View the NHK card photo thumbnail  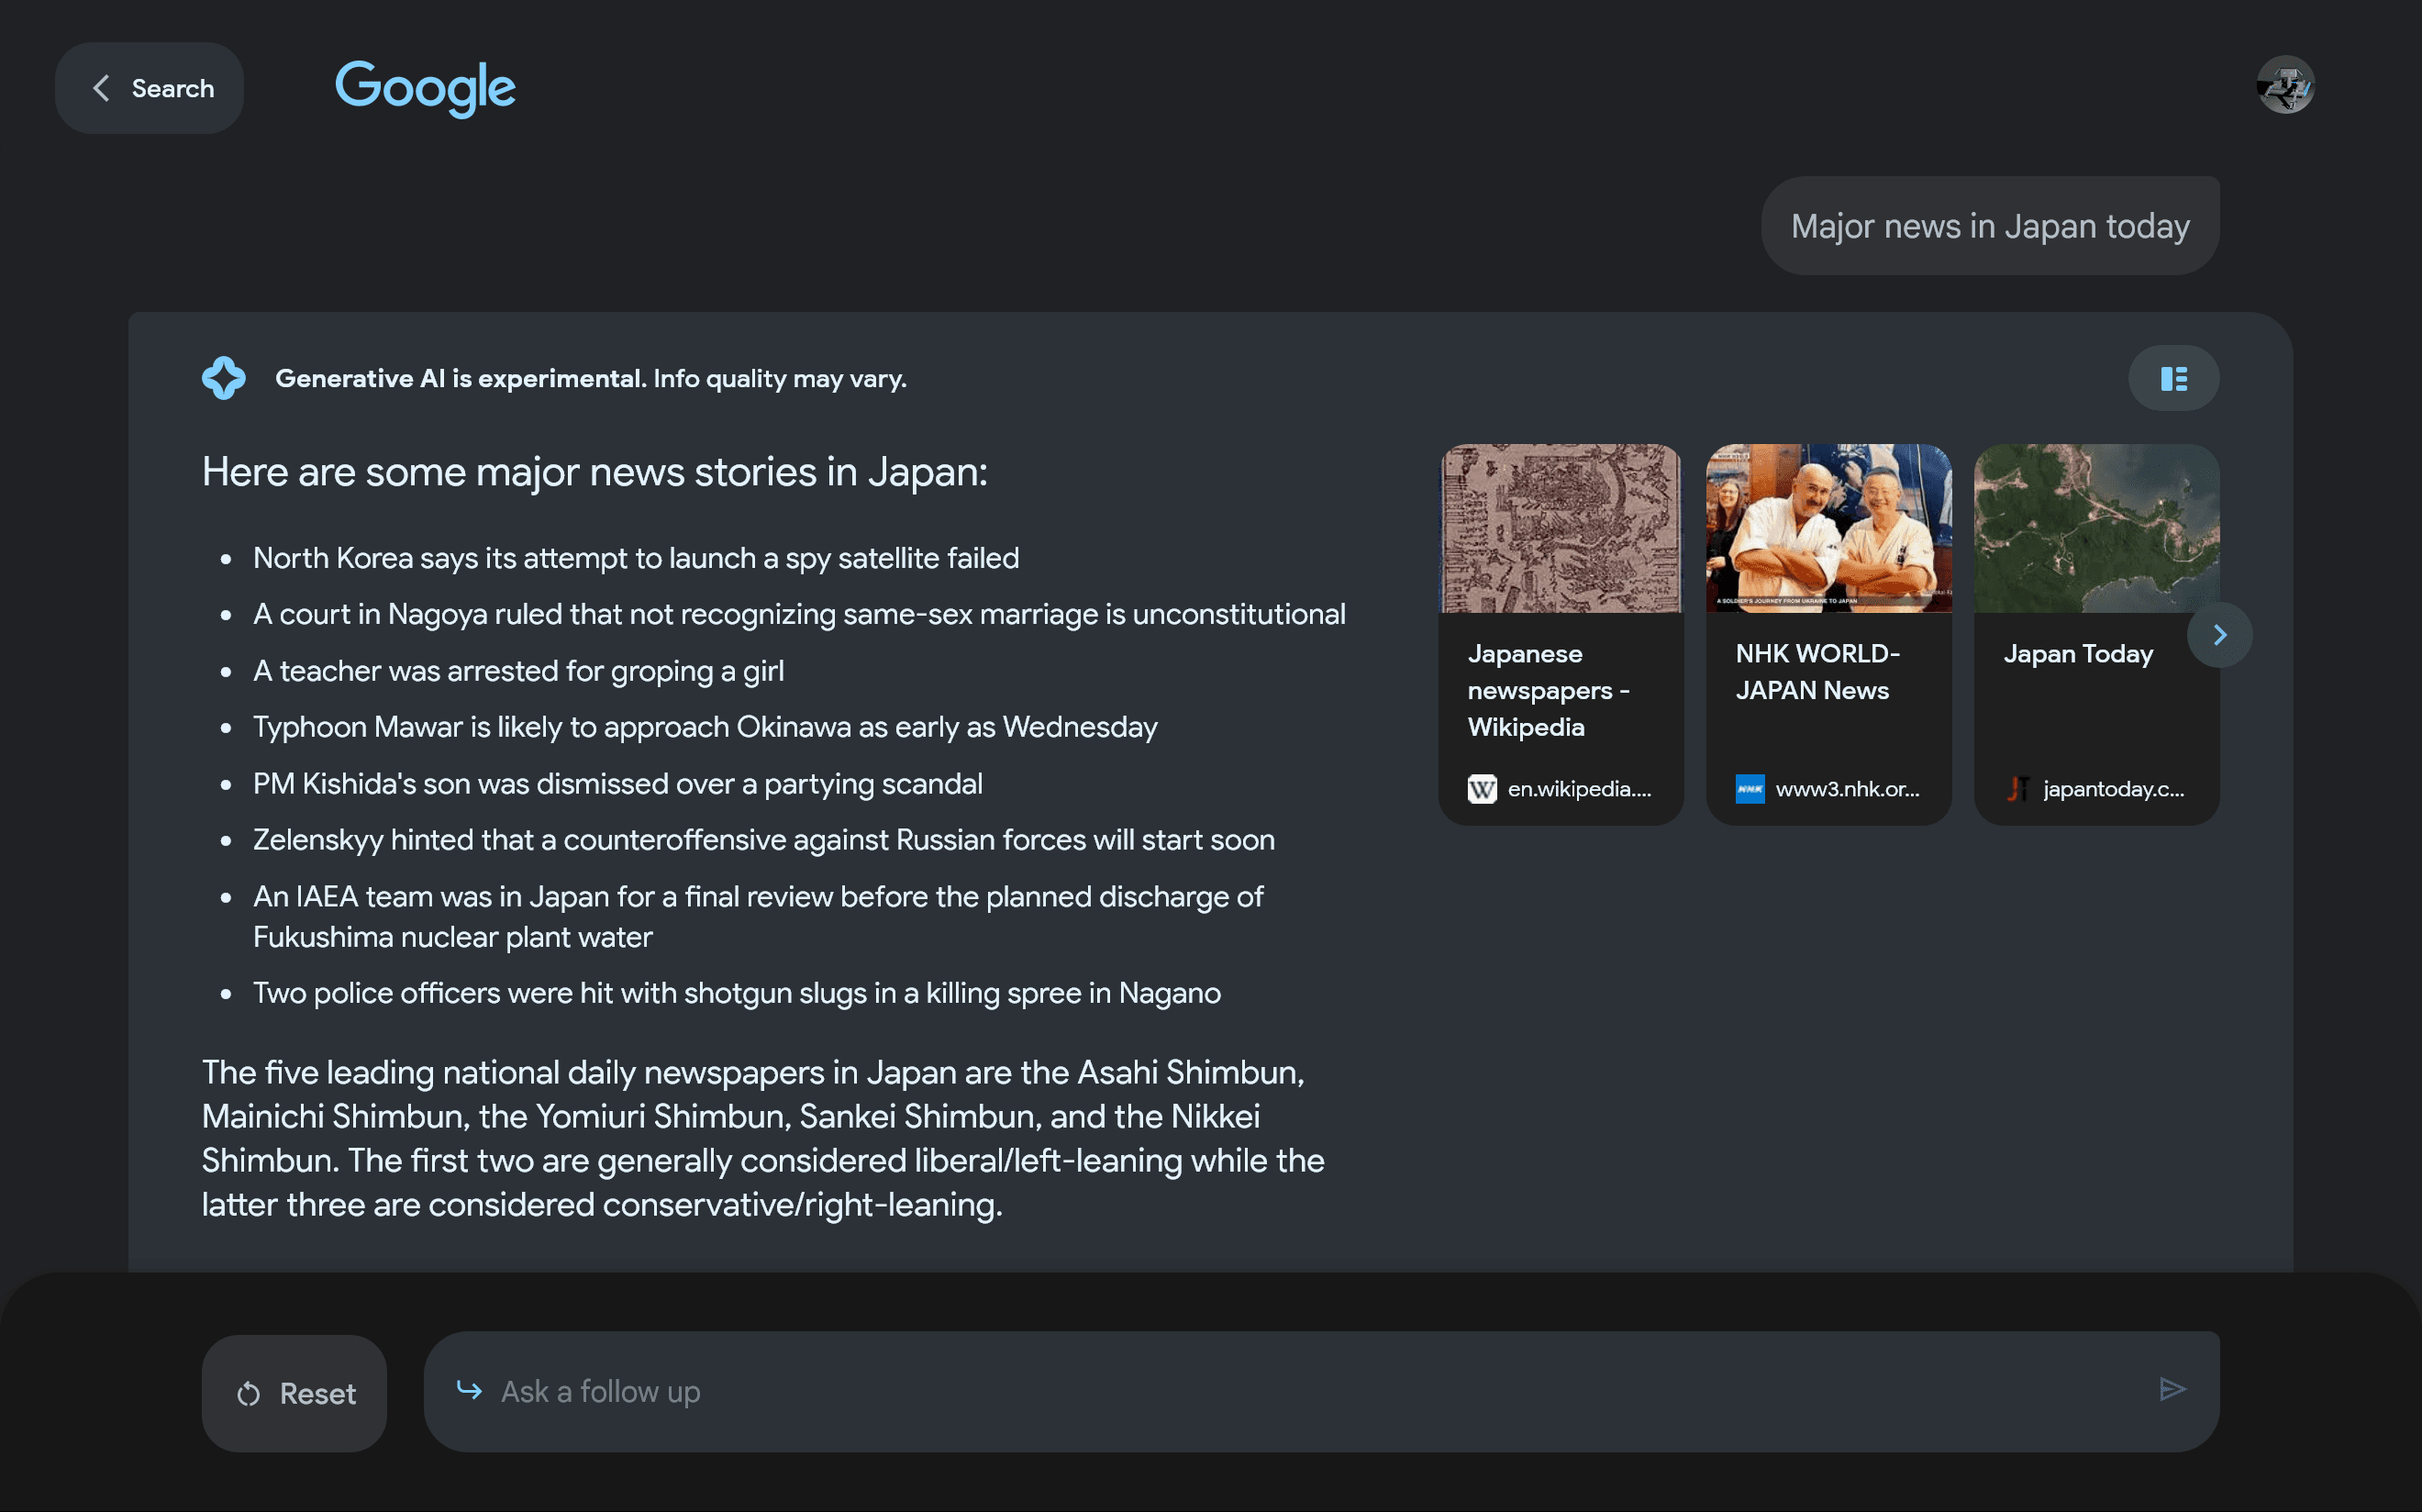pyautogui.click(x=1828, y=528)
